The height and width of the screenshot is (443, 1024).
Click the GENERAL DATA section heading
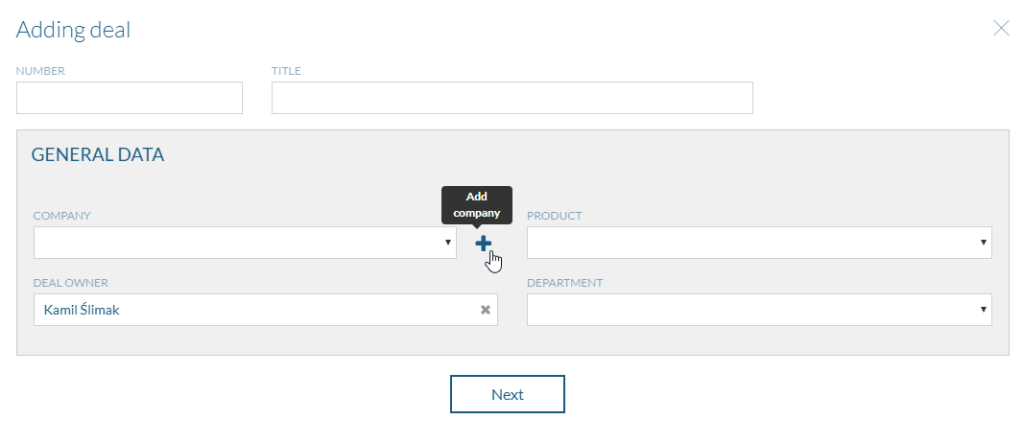click(x=98, y=155)
